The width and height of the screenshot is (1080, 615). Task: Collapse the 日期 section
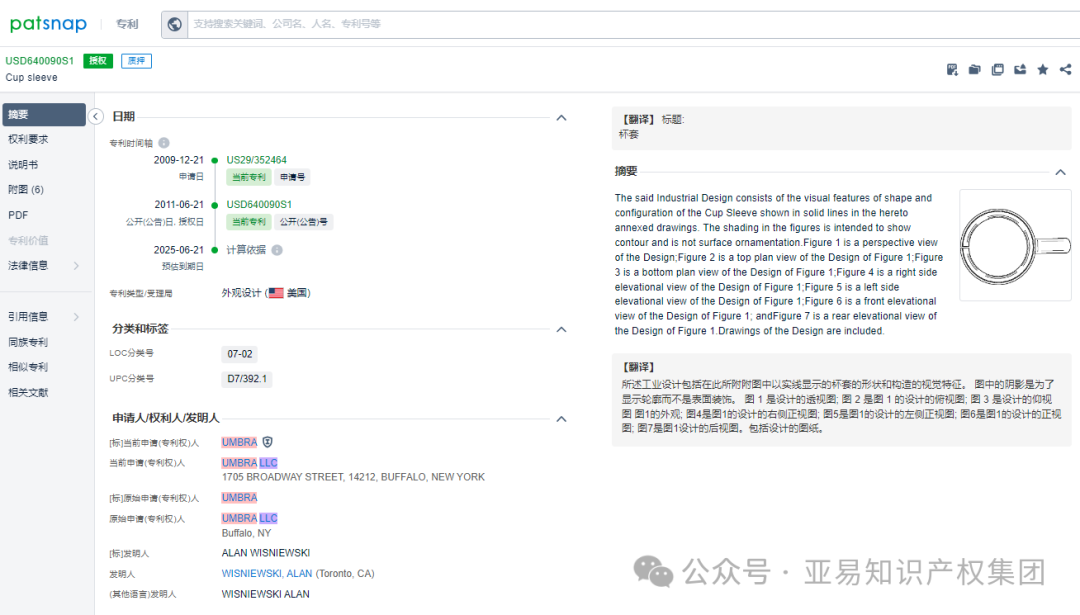[x=561, y=118]
